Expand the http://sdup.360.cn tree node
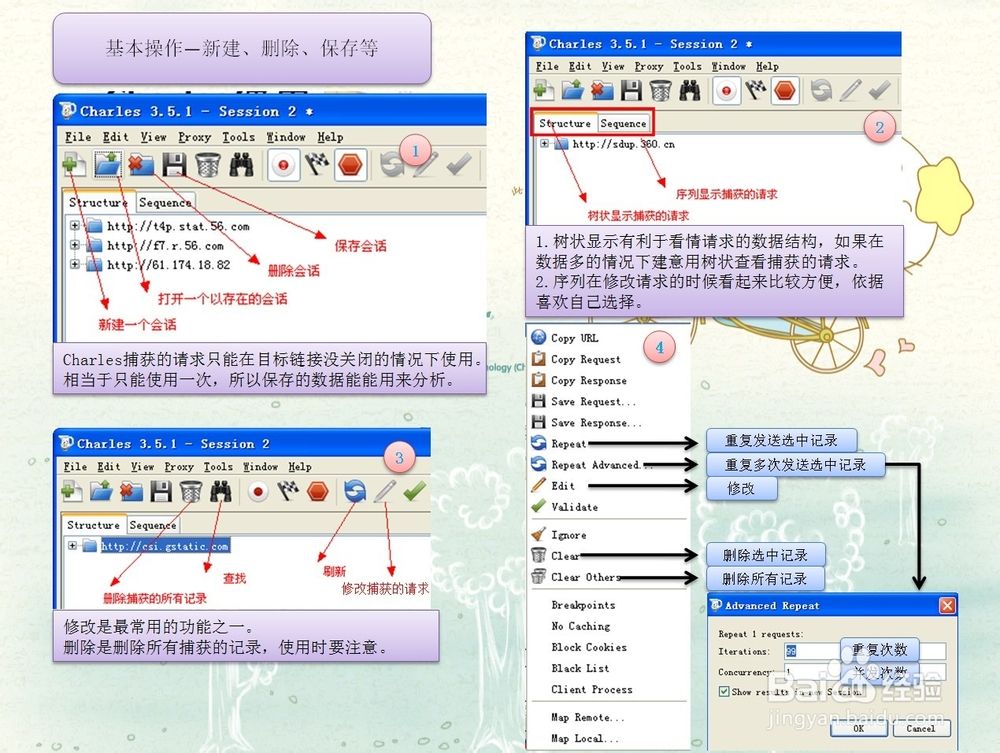Viewport: 1000px width, 753px height. 544,144
